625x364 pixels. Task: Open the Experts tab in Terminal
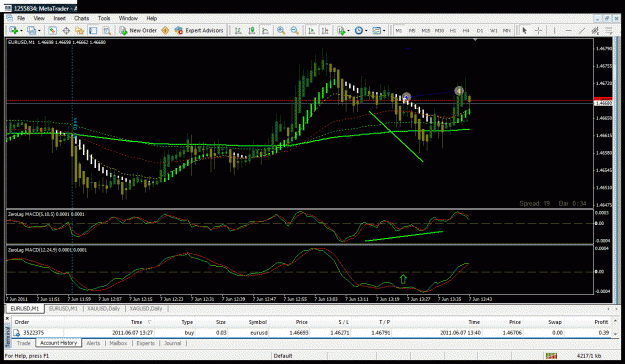coord(145,343)
